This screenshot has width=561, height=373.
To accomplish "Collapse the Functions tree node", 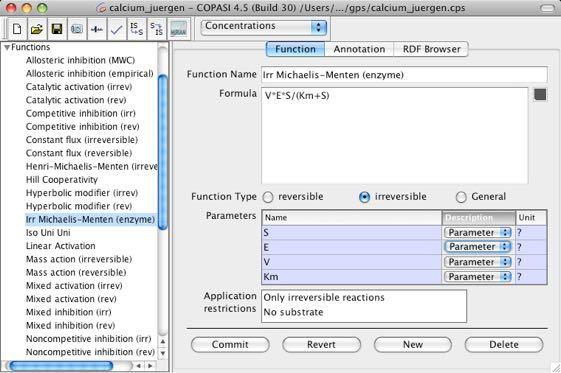I will 7,47.
